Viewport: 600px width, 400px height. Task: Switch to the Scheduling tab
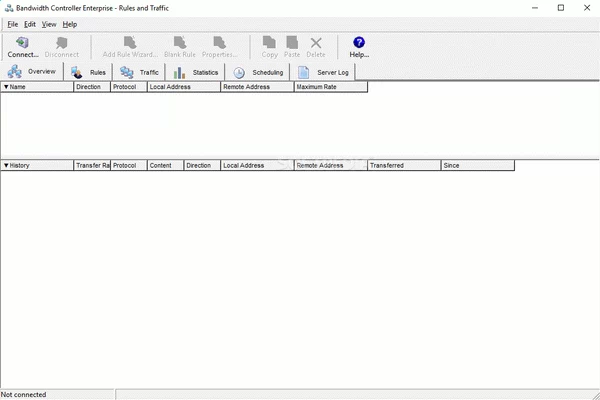tap(258, 72)
